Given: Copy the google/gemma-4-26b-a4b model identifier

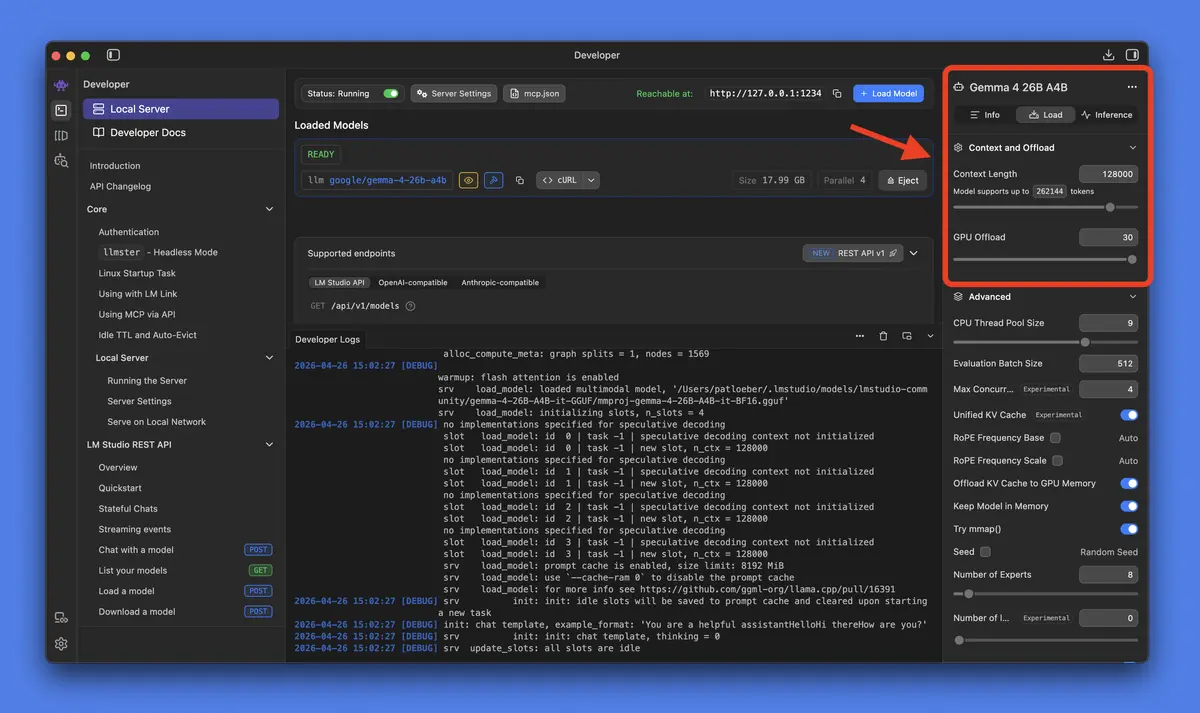Looking at the screenshot, I should click(x=520, y=181).
